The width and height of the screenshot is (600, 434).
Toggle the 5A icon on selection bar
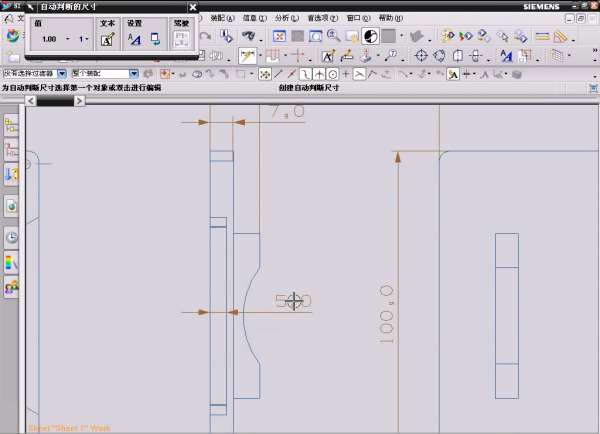453,74
